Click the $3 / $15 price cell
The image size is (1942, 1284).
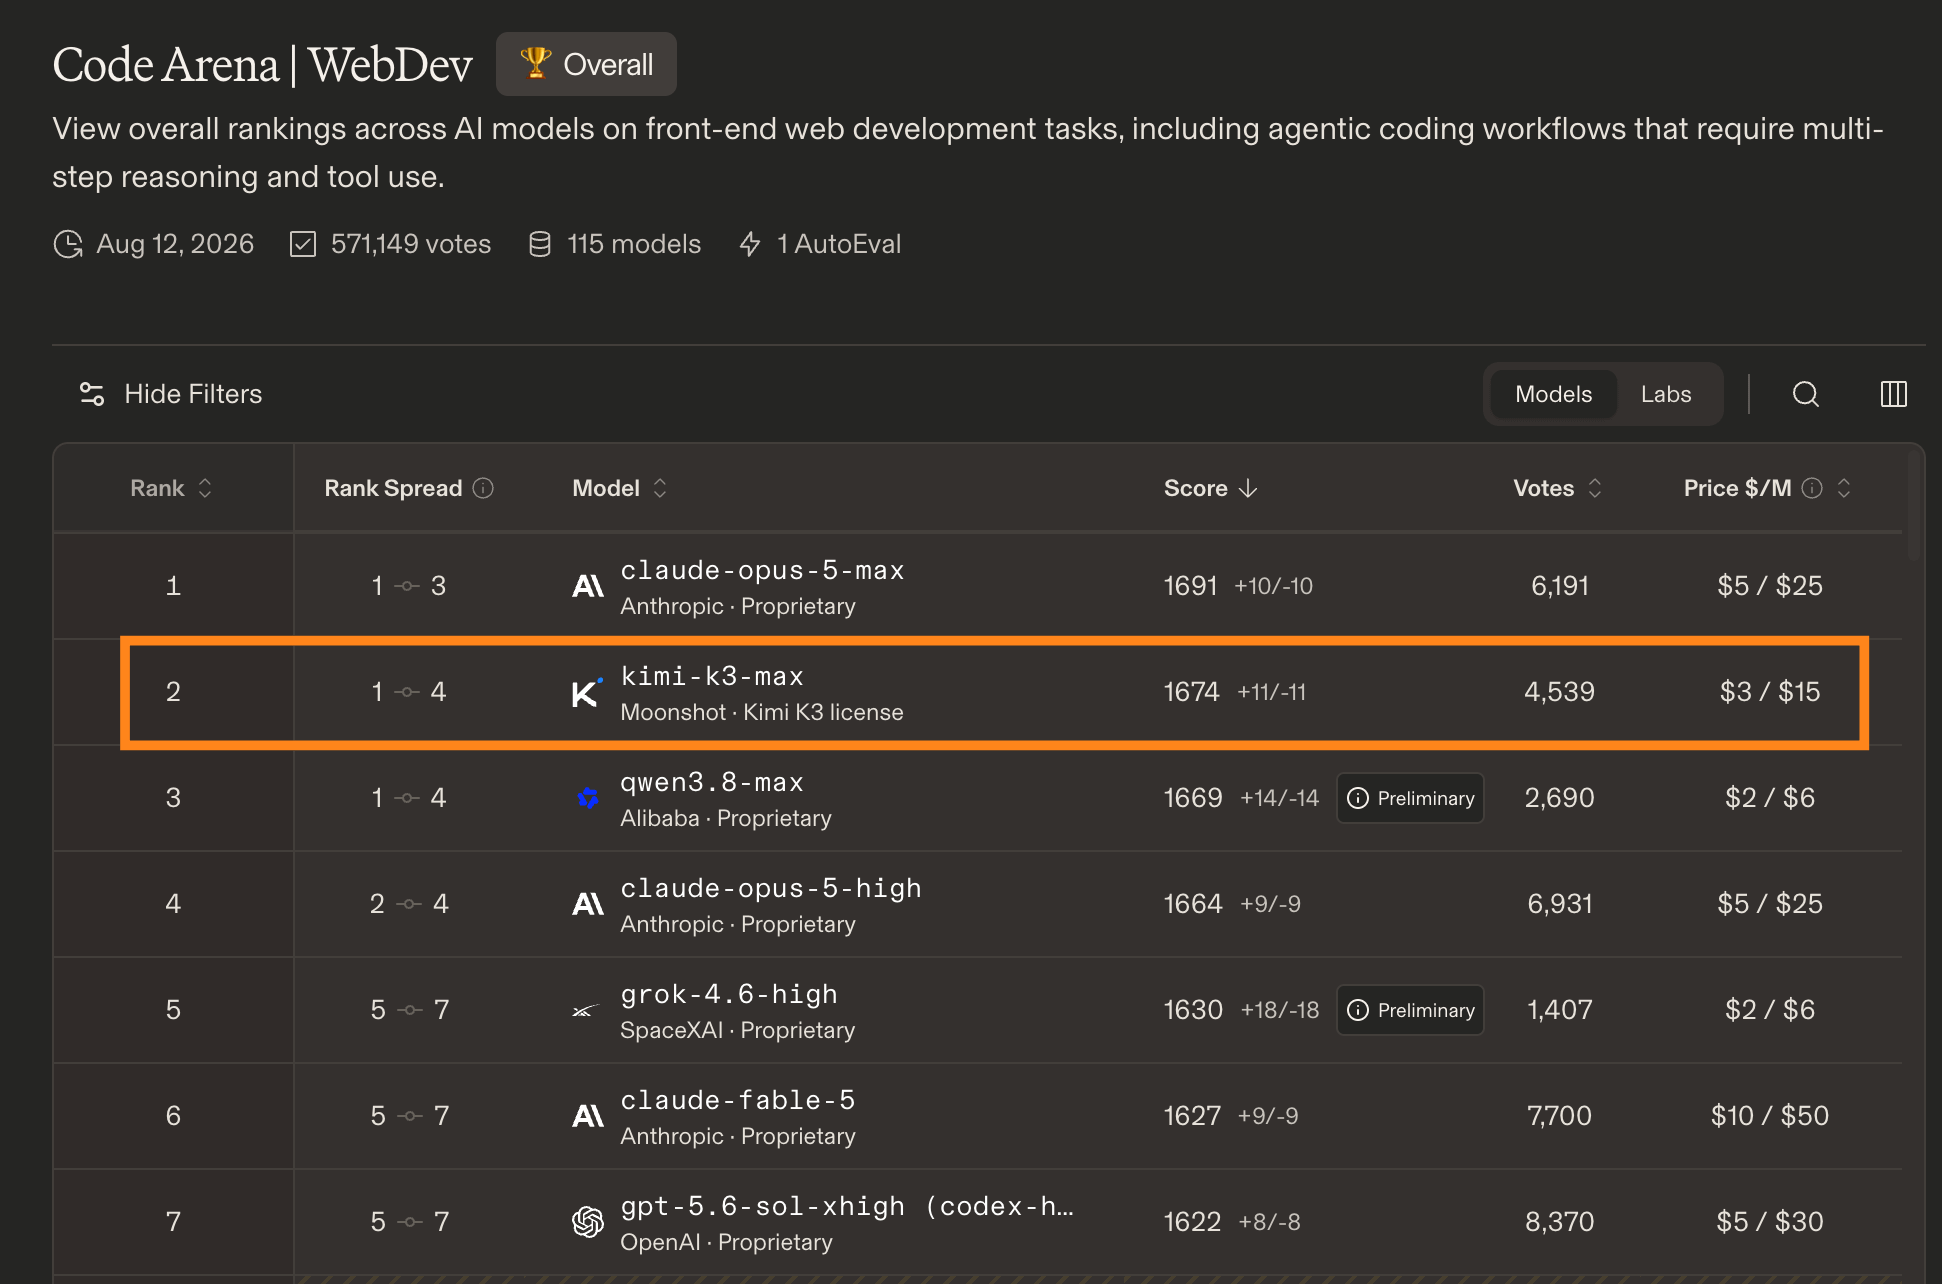click(x=1770, y=692)
